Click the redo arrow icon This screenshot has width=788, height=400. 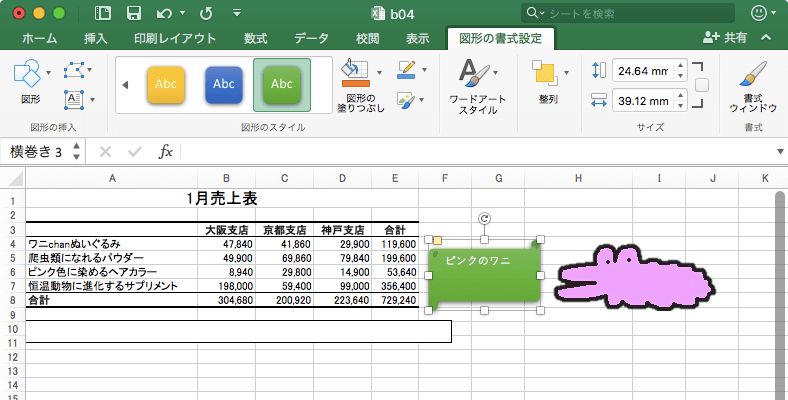(x=206, y=14)
